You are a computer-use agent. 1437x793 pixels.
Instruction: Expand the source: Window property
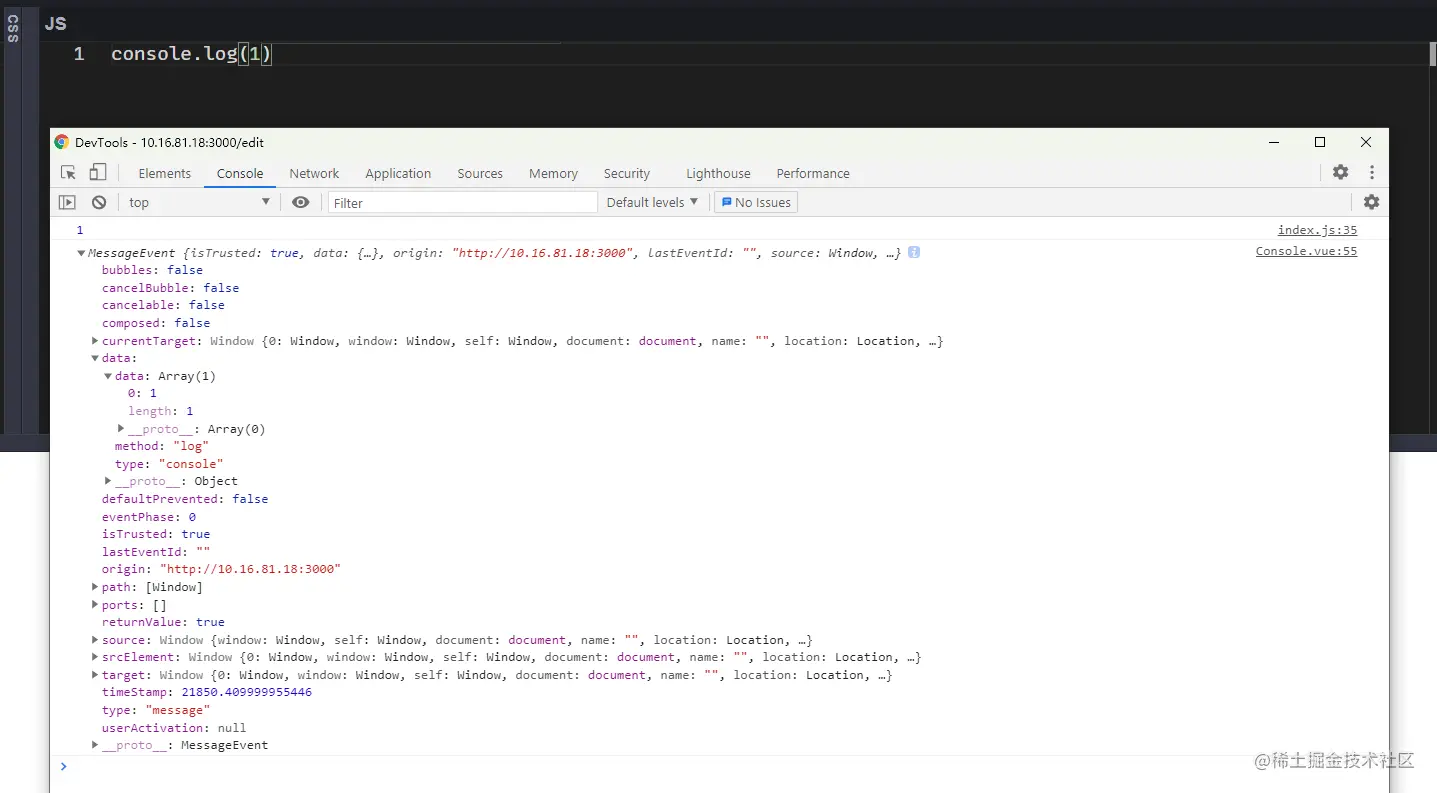95,640
